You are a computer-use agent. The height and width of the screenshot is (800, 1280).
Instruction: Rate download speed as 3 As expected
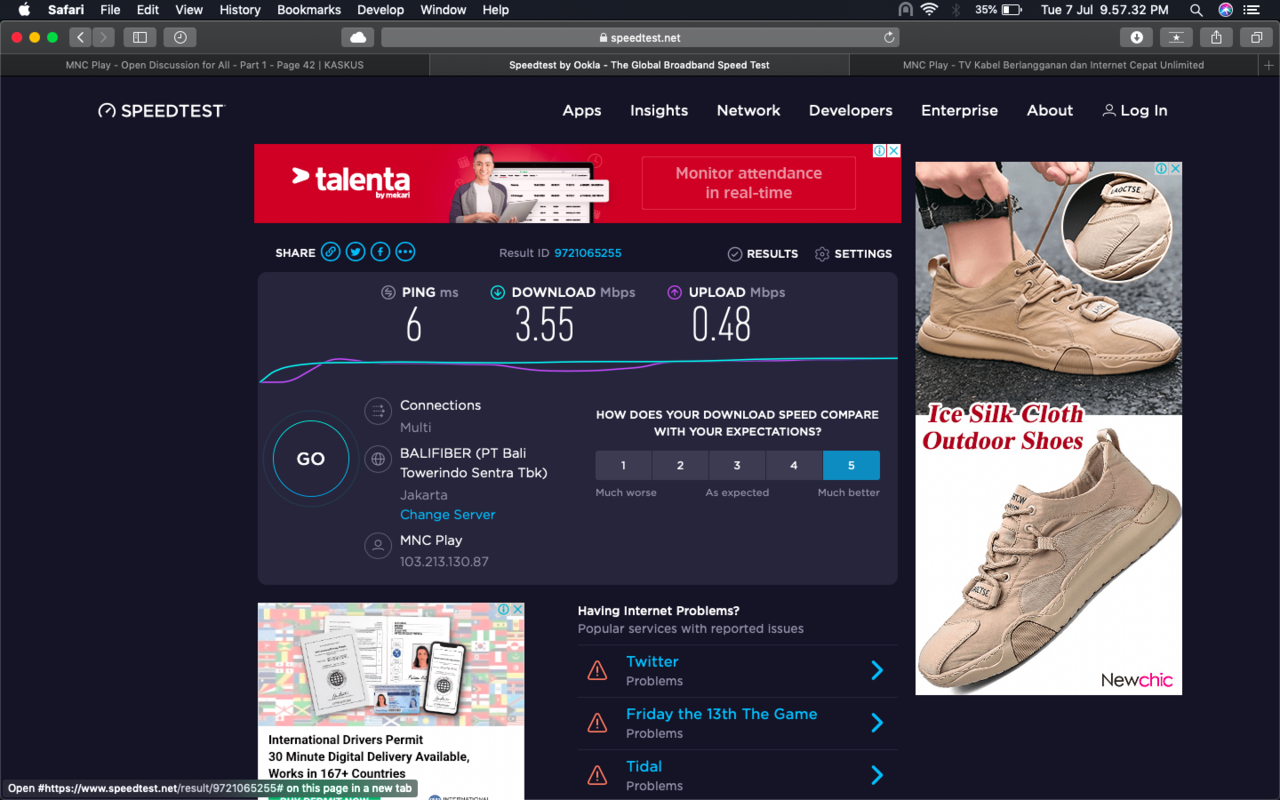point(737,465)
